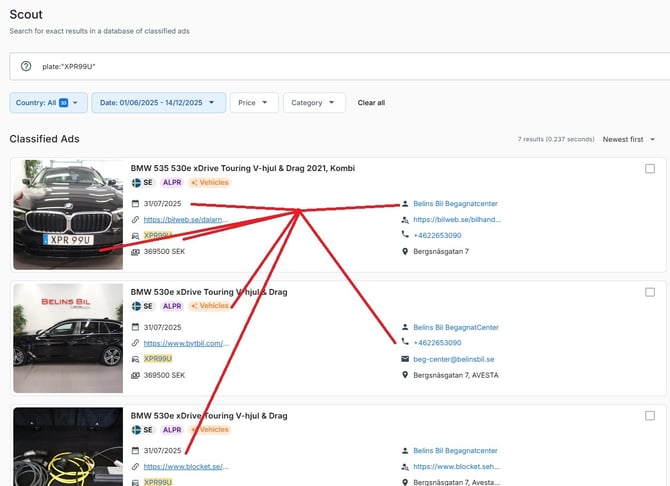Click phone number +4622653090 on first ad
670x486 pixels.
[437, 236]
